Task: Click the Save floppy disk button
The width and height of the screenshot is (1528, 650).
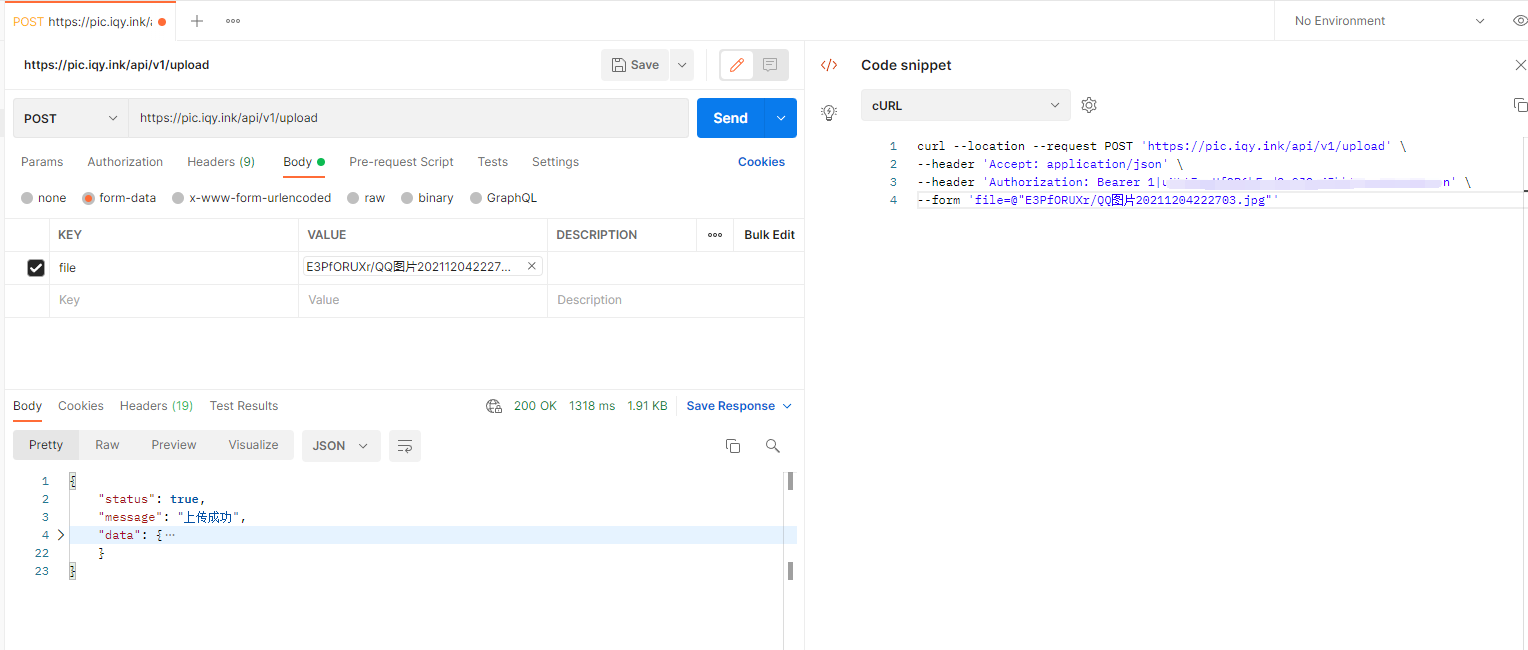Action: (x=635, y=65)
